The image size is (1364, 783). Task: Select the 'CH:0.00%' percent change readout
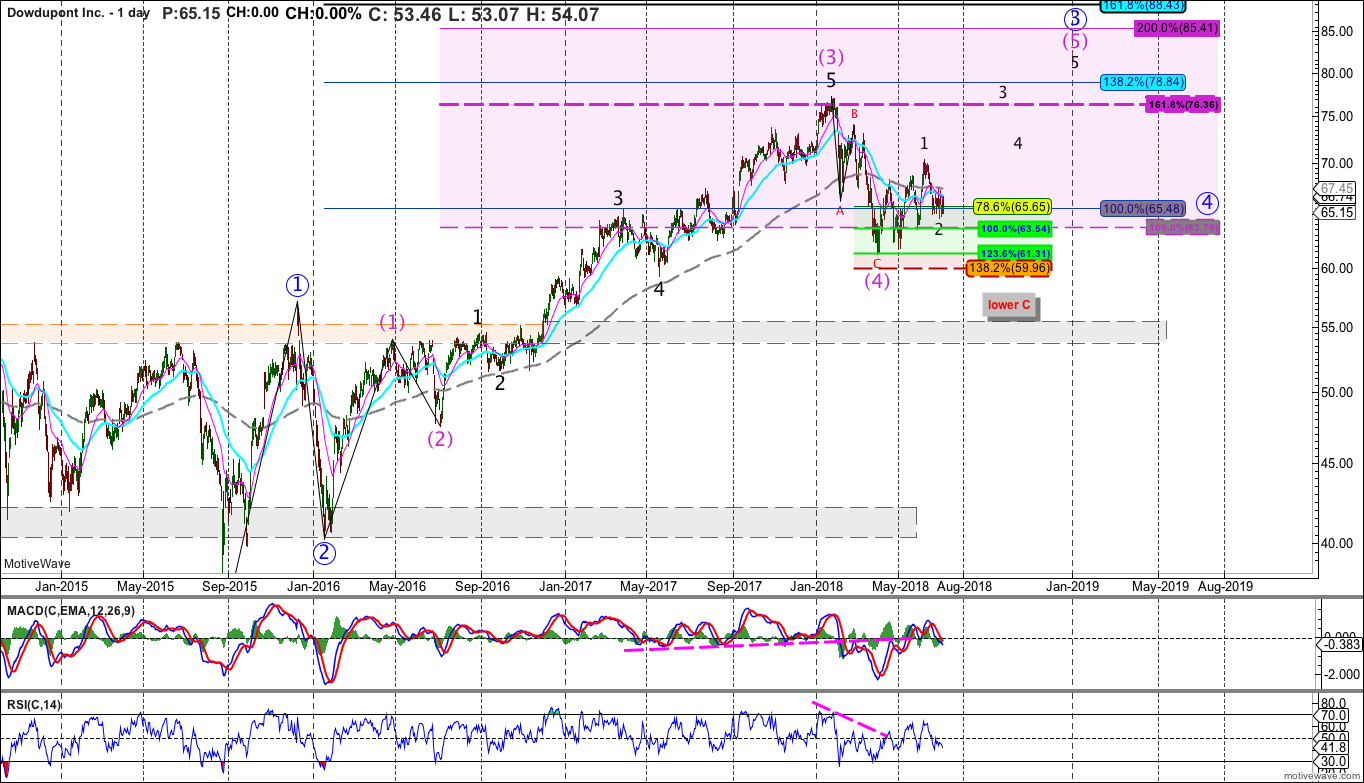323,15
